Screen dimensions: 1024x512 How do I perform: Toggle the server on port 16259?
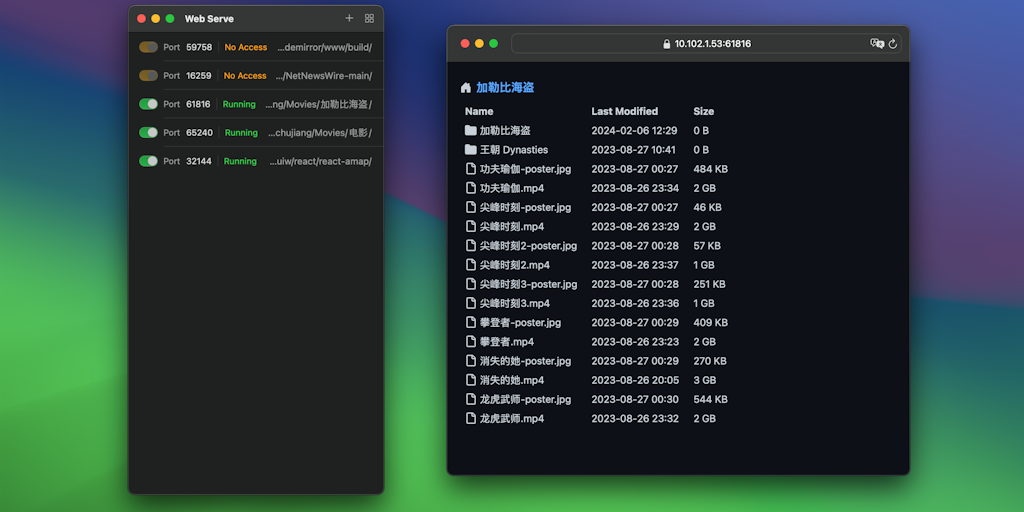(148, 75)
